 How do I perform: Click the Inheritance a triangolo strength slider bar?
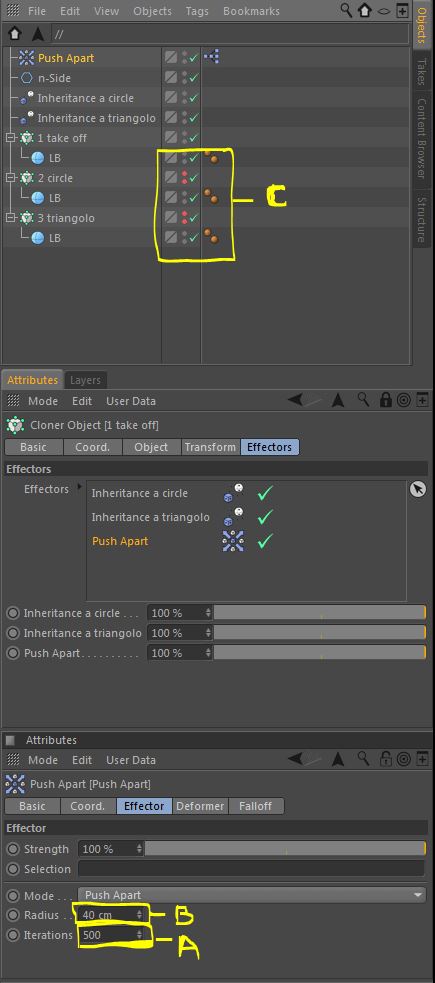[320, 633]
